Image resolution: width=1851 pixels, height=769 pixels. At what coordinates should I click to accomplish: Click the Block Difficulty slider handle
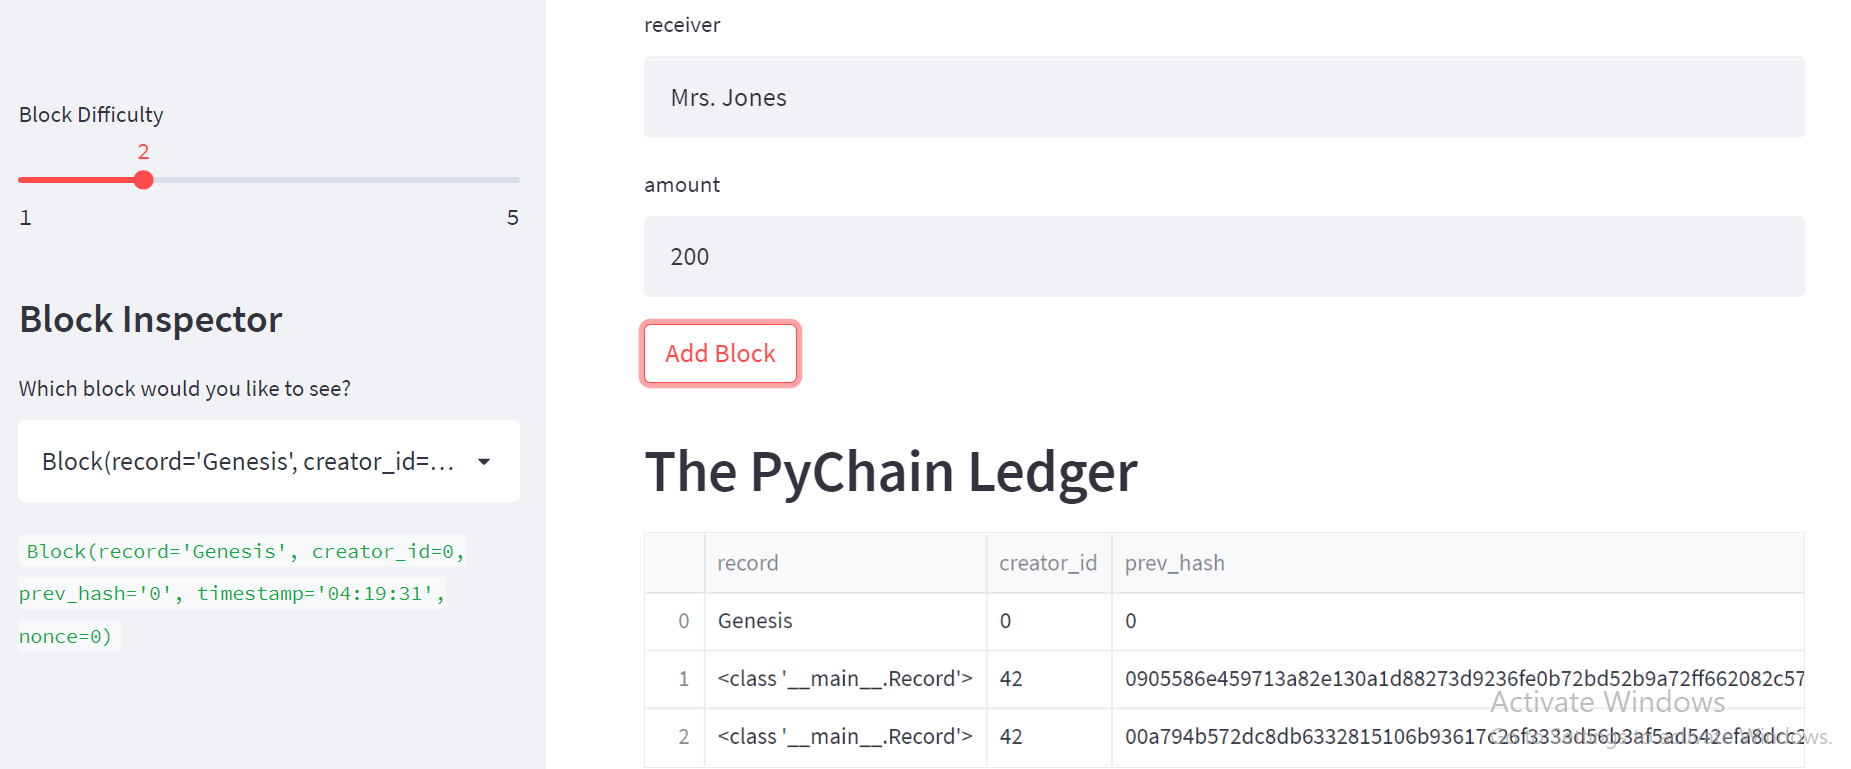143,180
